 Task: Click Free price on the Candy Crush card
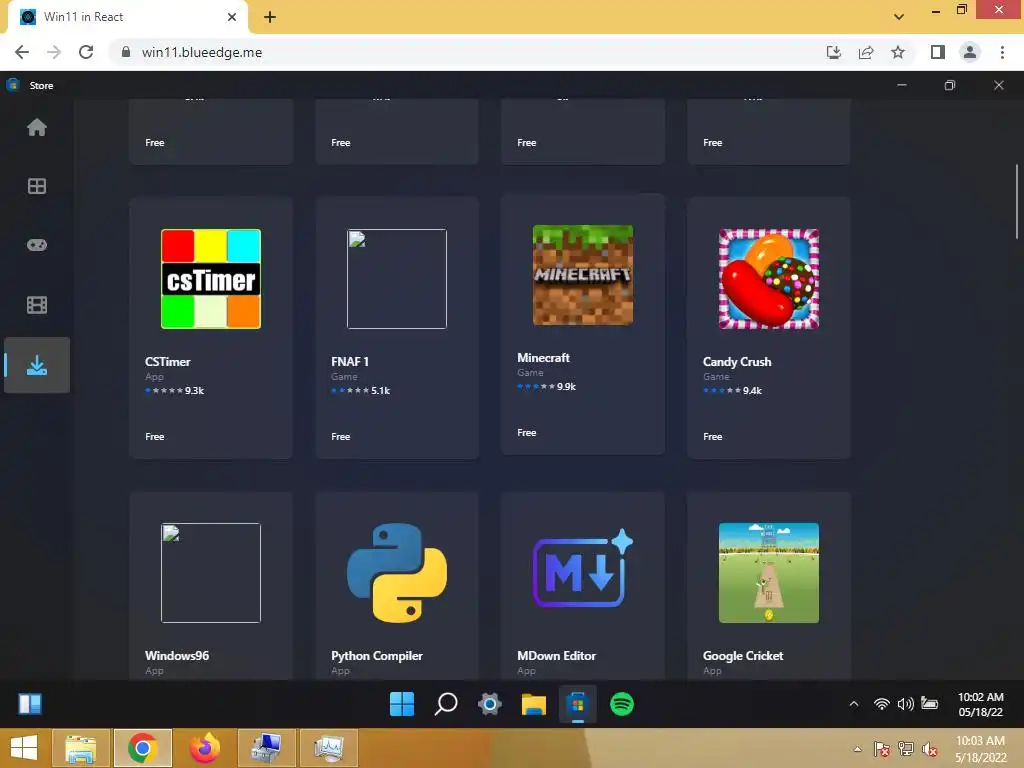712,436
